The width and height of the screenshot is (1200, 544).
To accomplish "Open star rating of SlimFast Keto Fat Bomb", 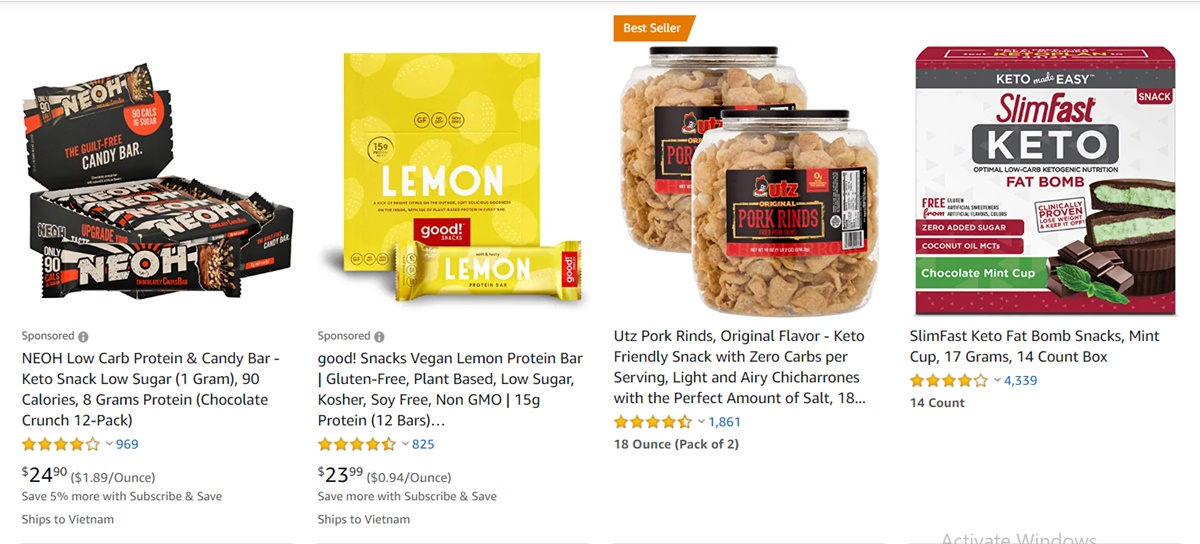I will [949, 380].
